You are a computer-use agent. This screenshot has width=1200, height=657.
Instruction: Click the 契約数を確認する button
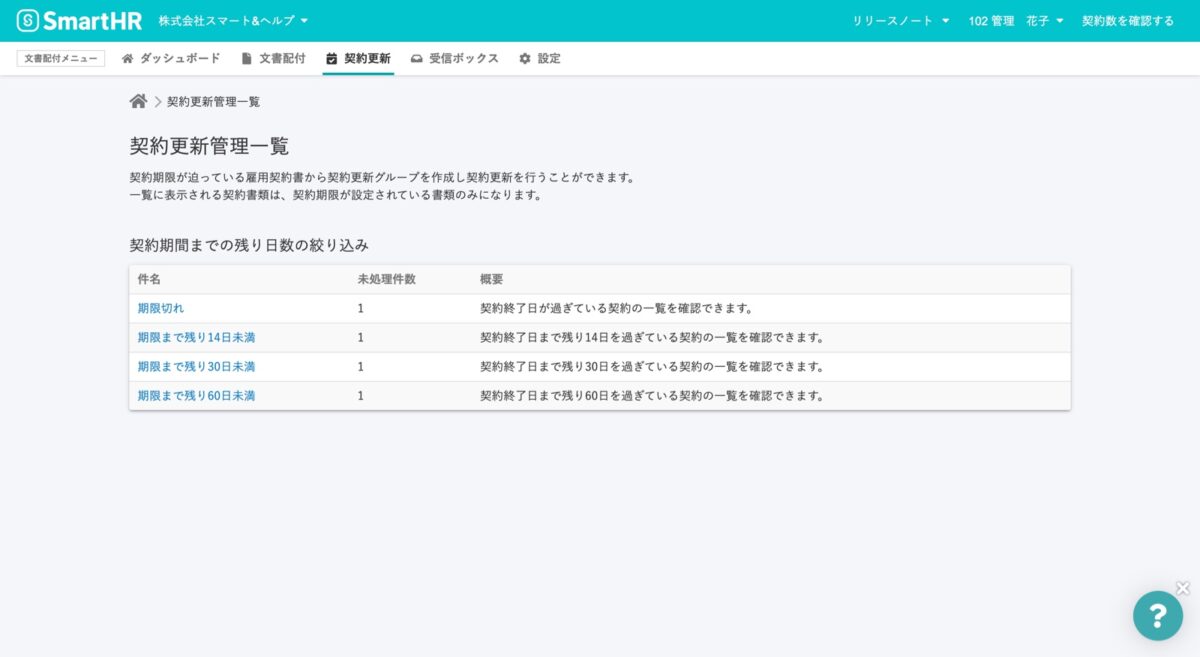(1131, 20)
